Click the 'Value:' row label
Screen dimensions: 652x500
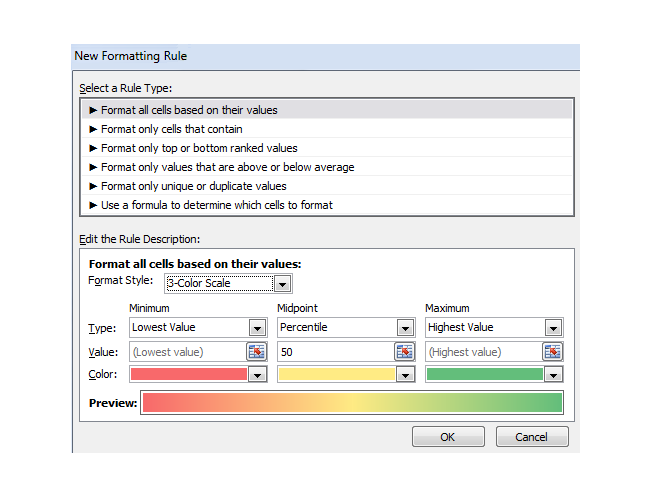[103, 352]
